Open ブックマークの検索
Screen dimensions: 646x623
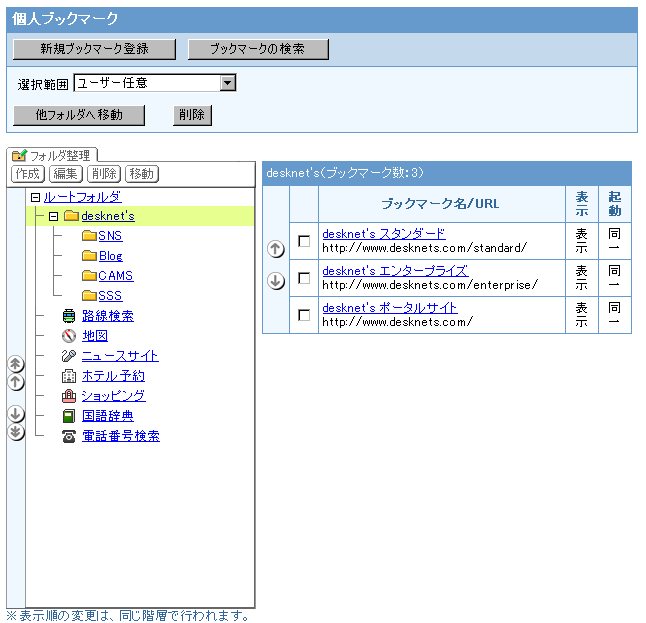tap(258, 49)
